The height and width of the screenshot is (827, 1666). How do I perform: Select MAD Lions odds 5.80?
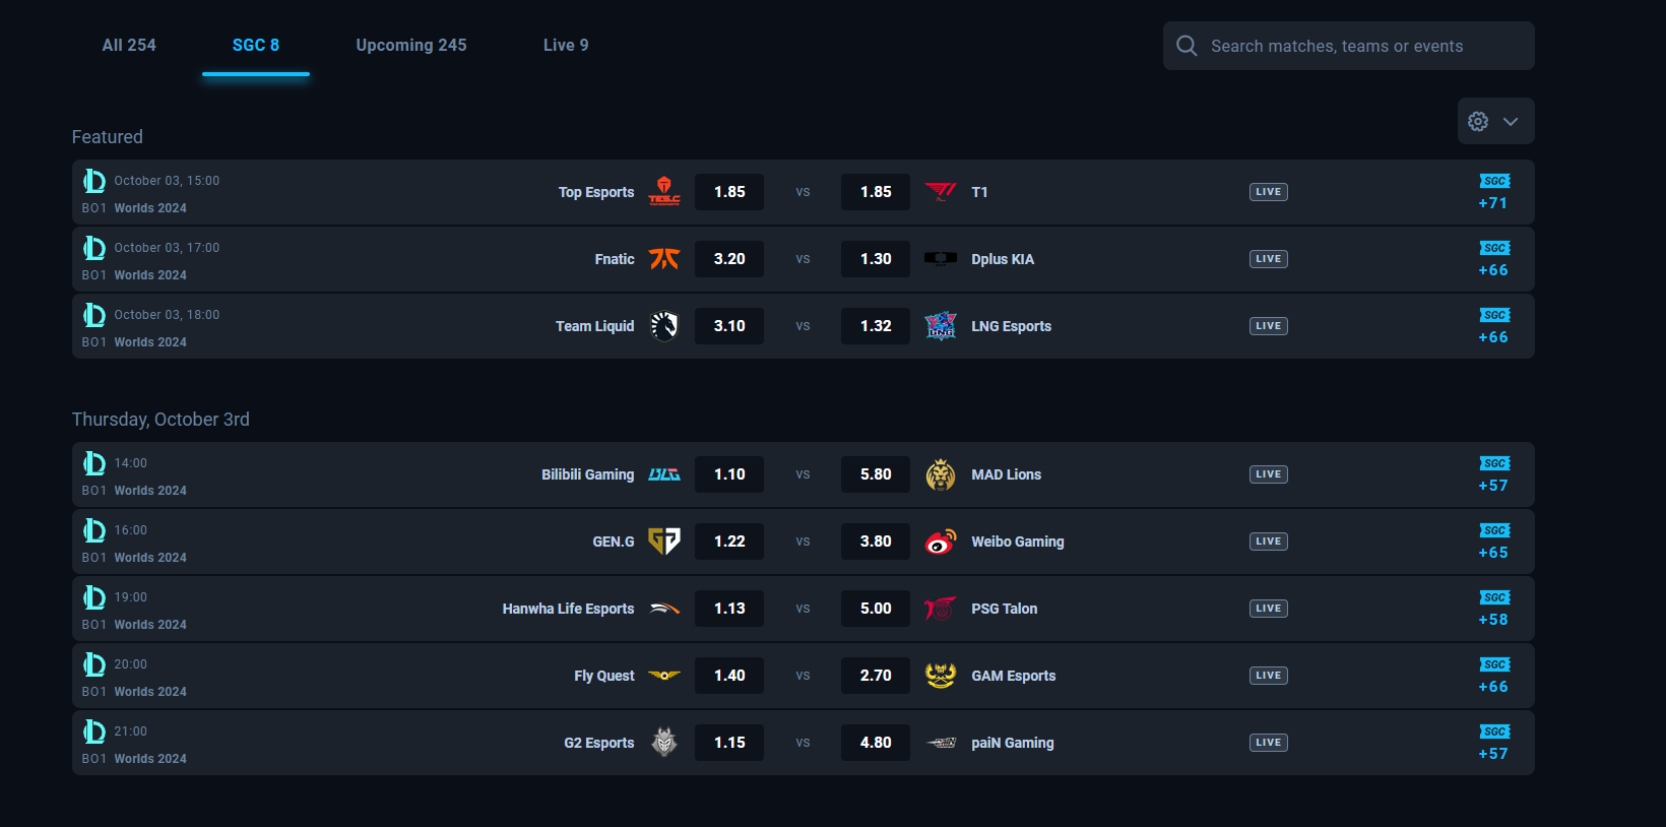pos(876,474)
